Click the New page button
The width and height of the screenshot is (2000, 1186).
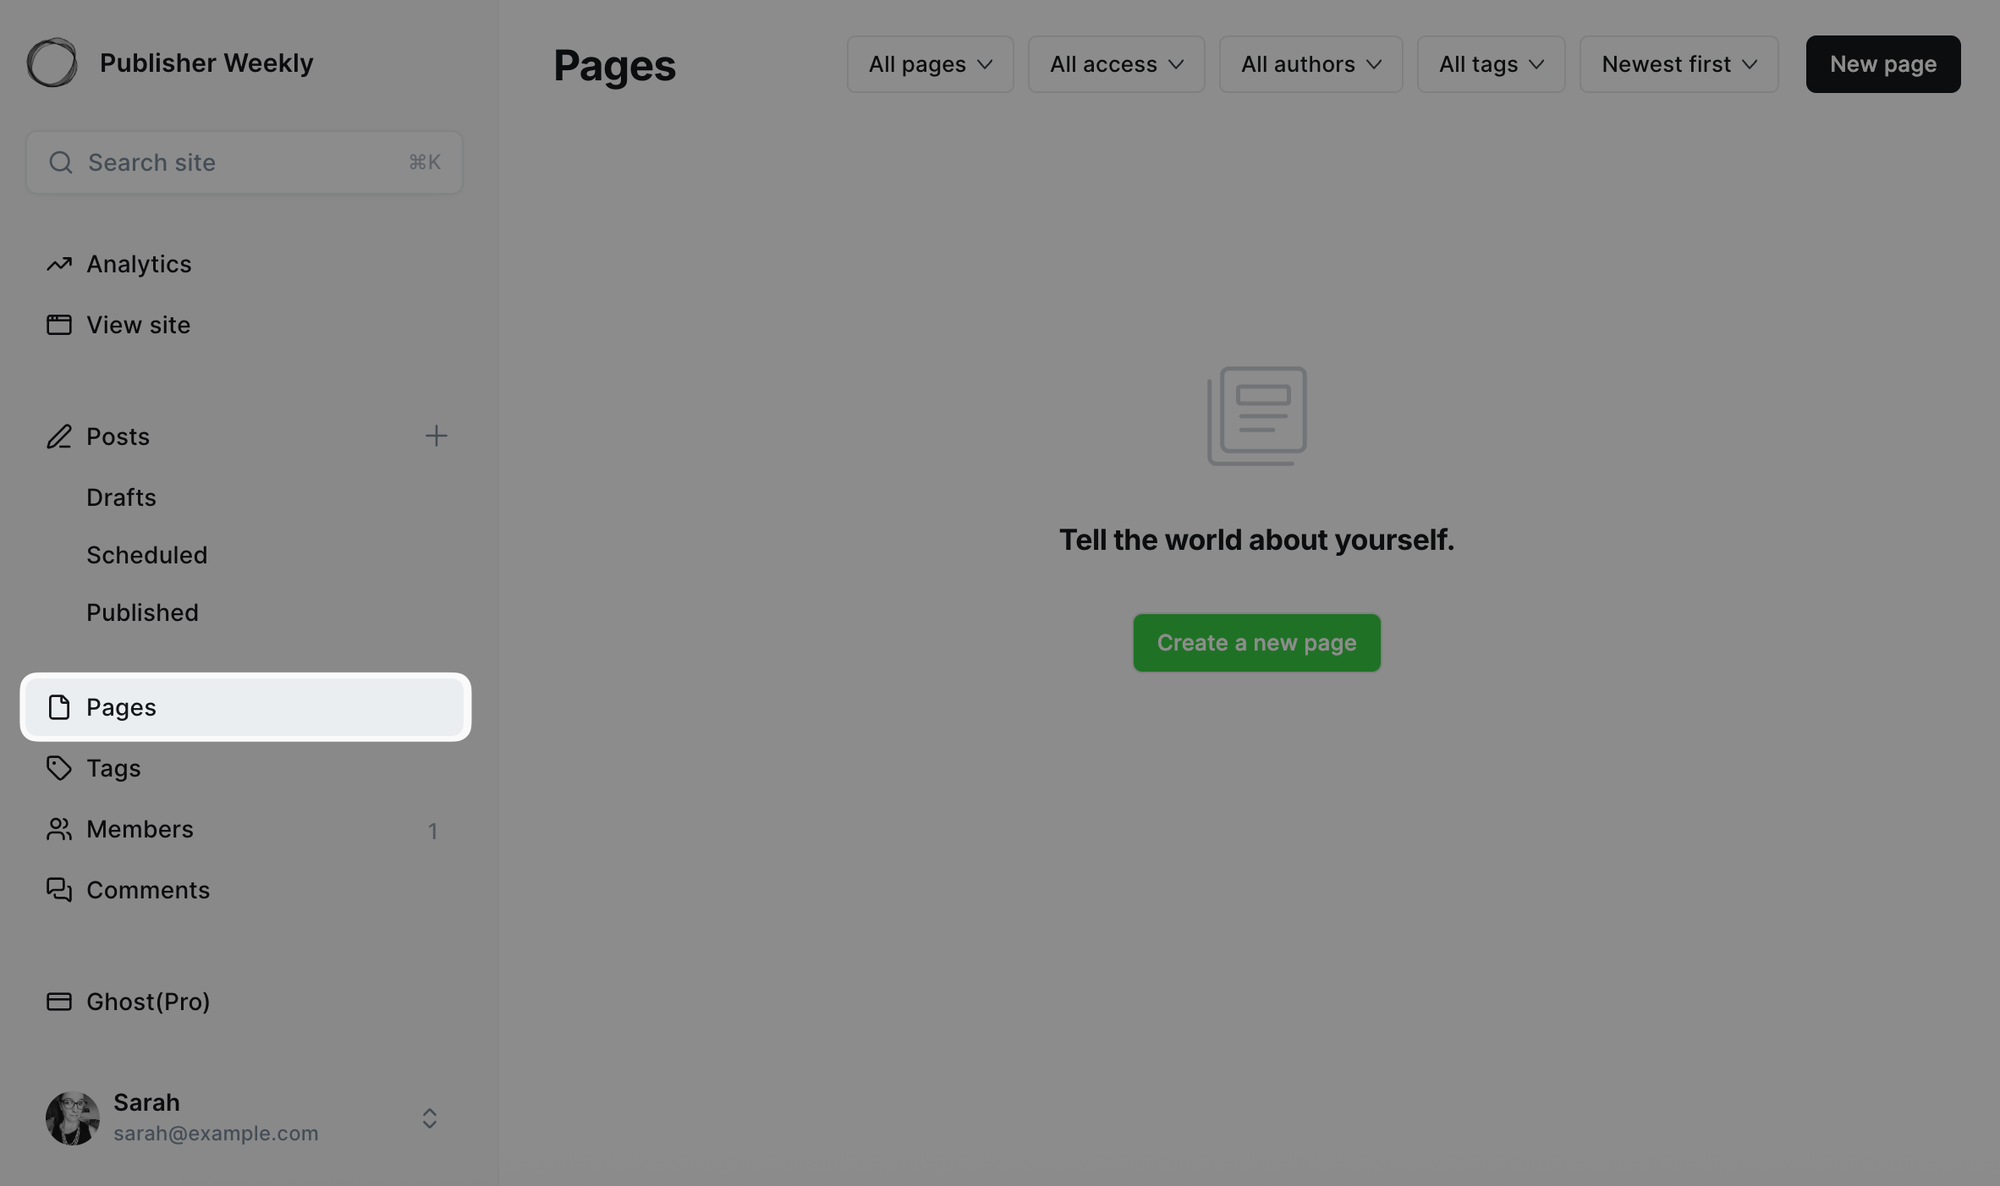point(1882,64)
